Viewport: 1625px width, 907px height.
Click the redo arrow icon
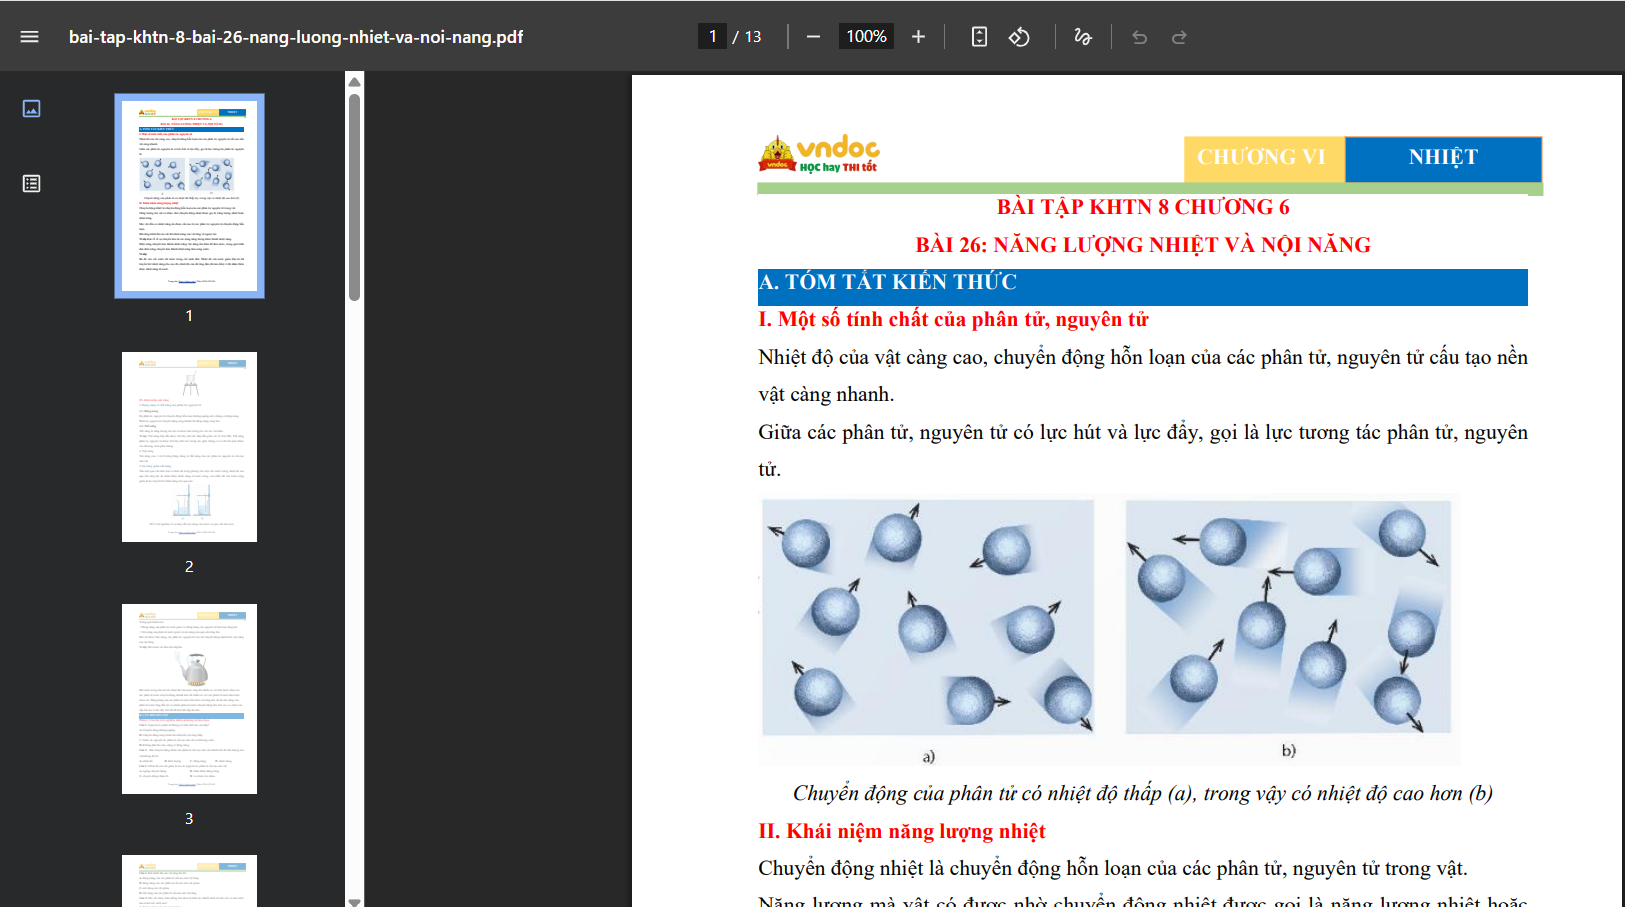click(1179, 37)
